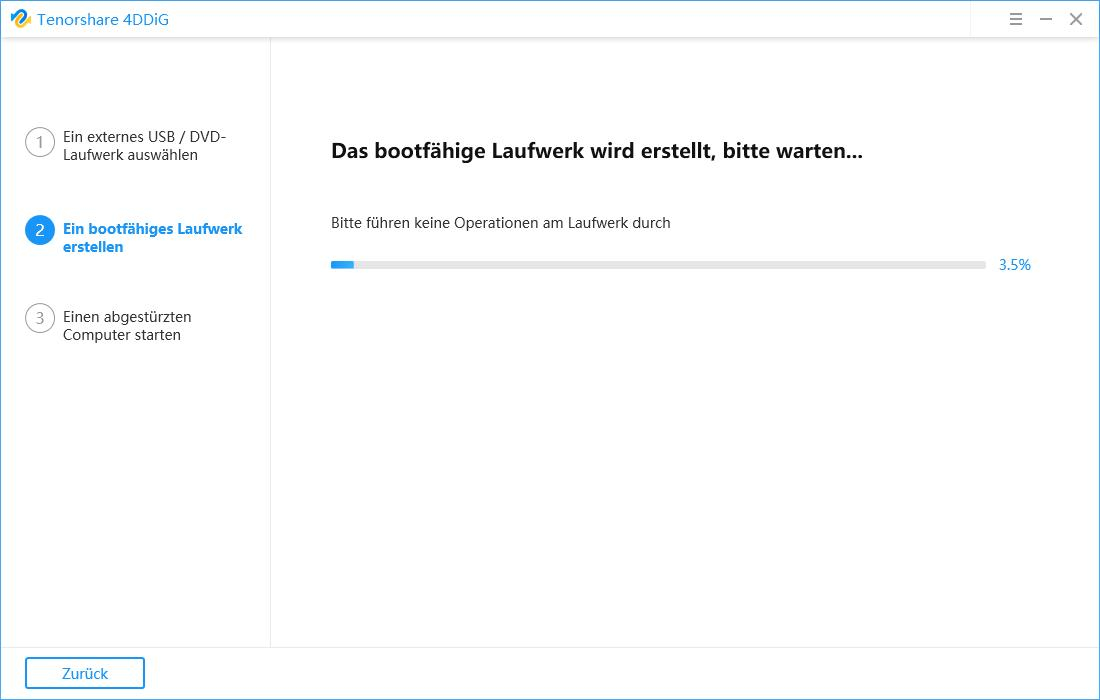Viewport: 1100px width, 700px height.
Task: Click the Zurück button
Action: point(84,672)
